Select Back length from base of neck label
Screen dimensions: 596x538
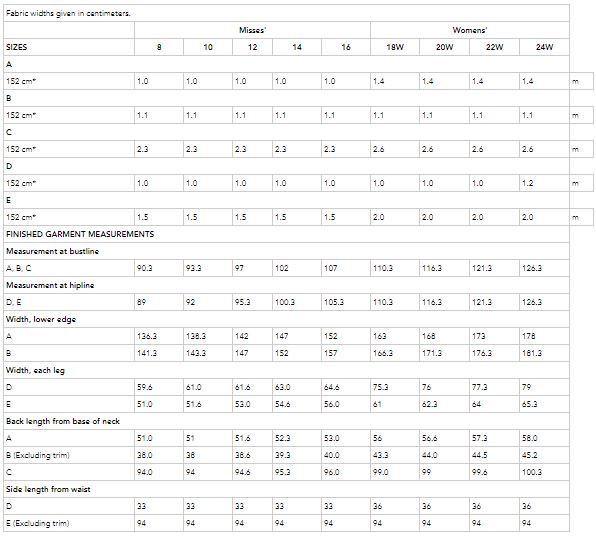[63, 421]
